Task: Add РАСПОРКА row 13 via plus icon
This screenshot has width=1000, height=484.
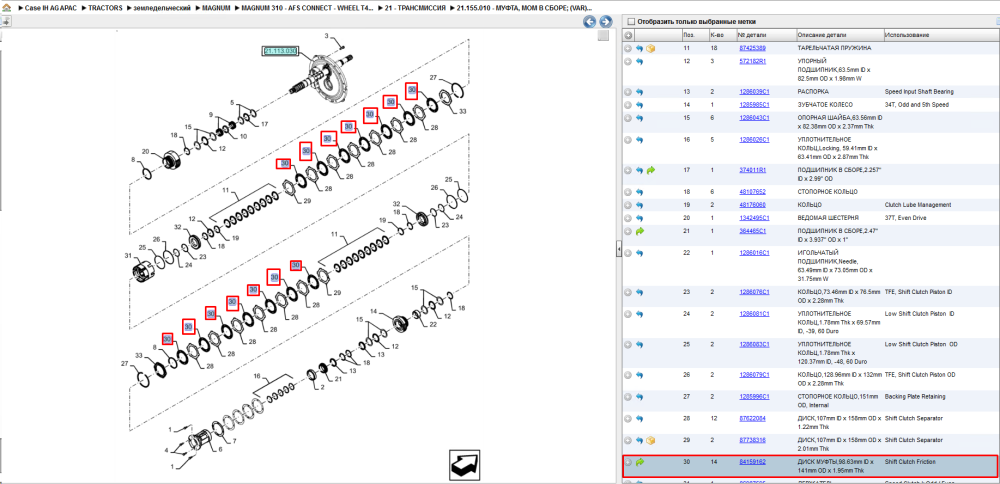Action: coord(628,92)
